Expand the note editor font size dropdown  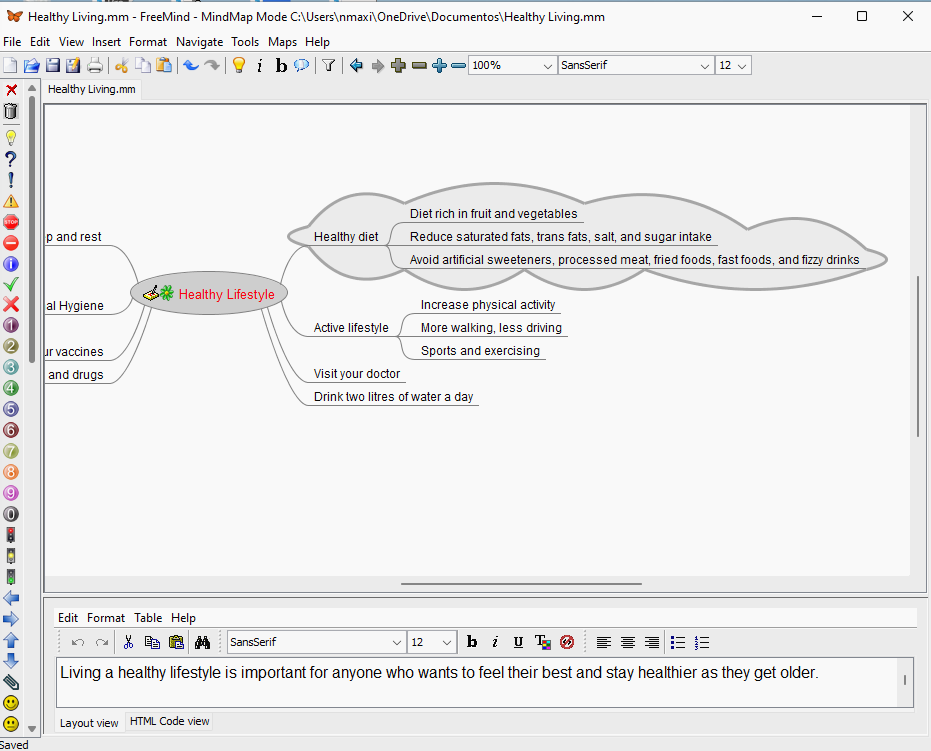447,642
